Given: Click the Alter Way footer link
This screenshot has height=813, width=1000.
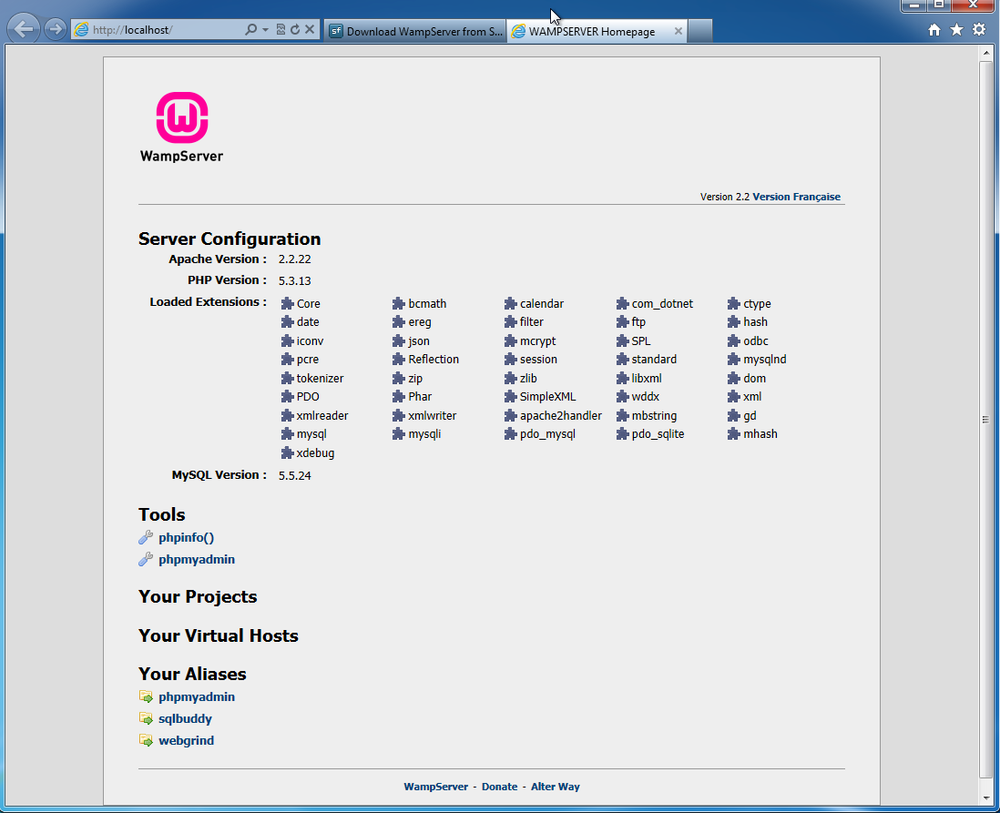Looking at the screenshot, I should [555, 787].
